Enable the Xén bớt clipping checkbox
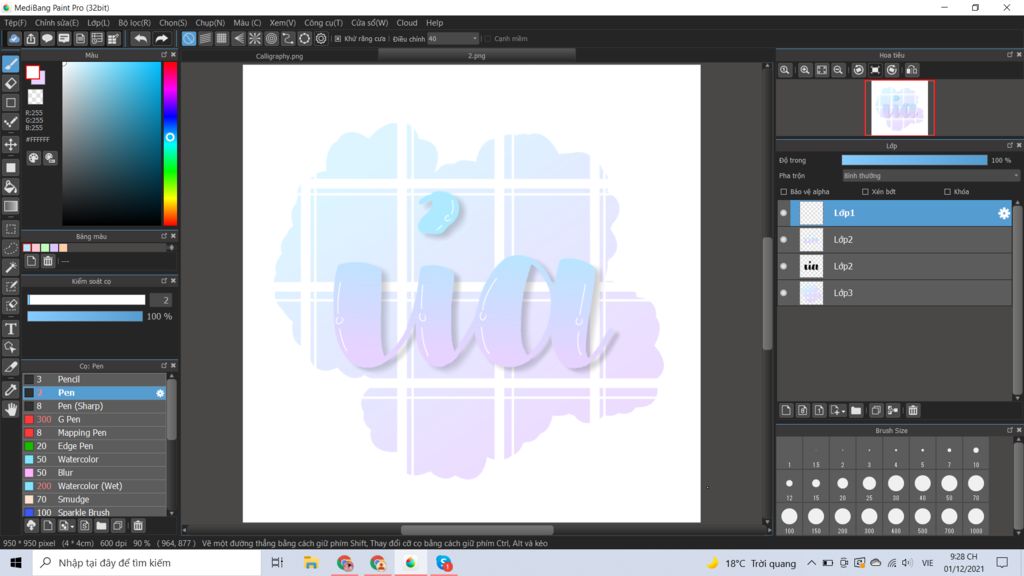Viewport: 1024px width, 576px height. click(865, 192)
